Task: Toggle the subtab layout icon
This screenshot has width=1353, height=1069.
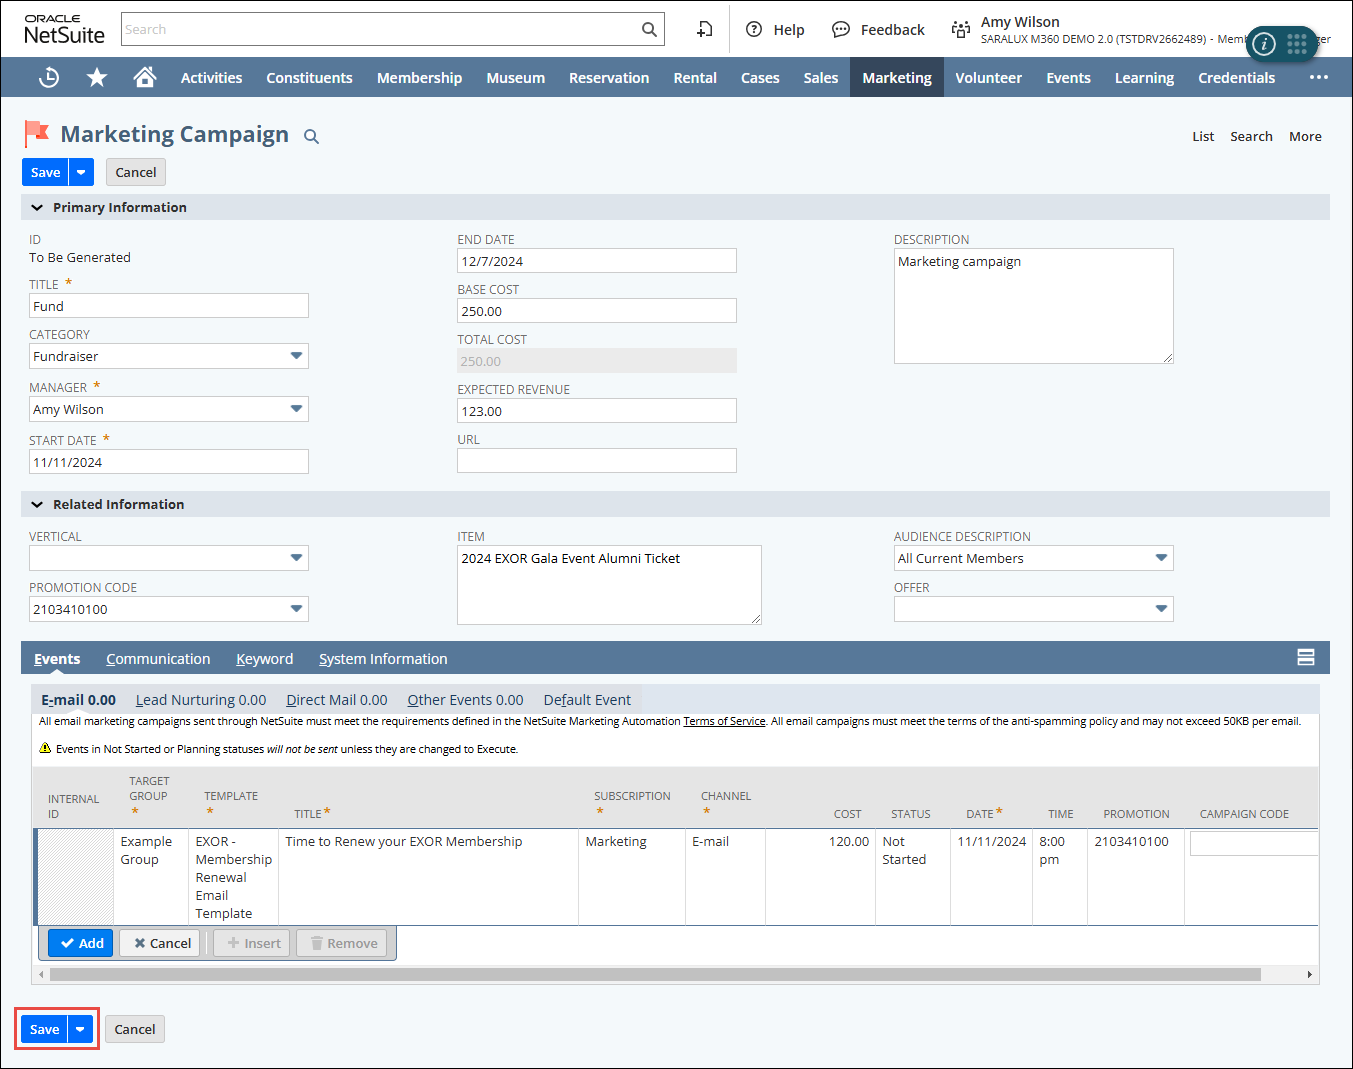Action: [1305, 657]
